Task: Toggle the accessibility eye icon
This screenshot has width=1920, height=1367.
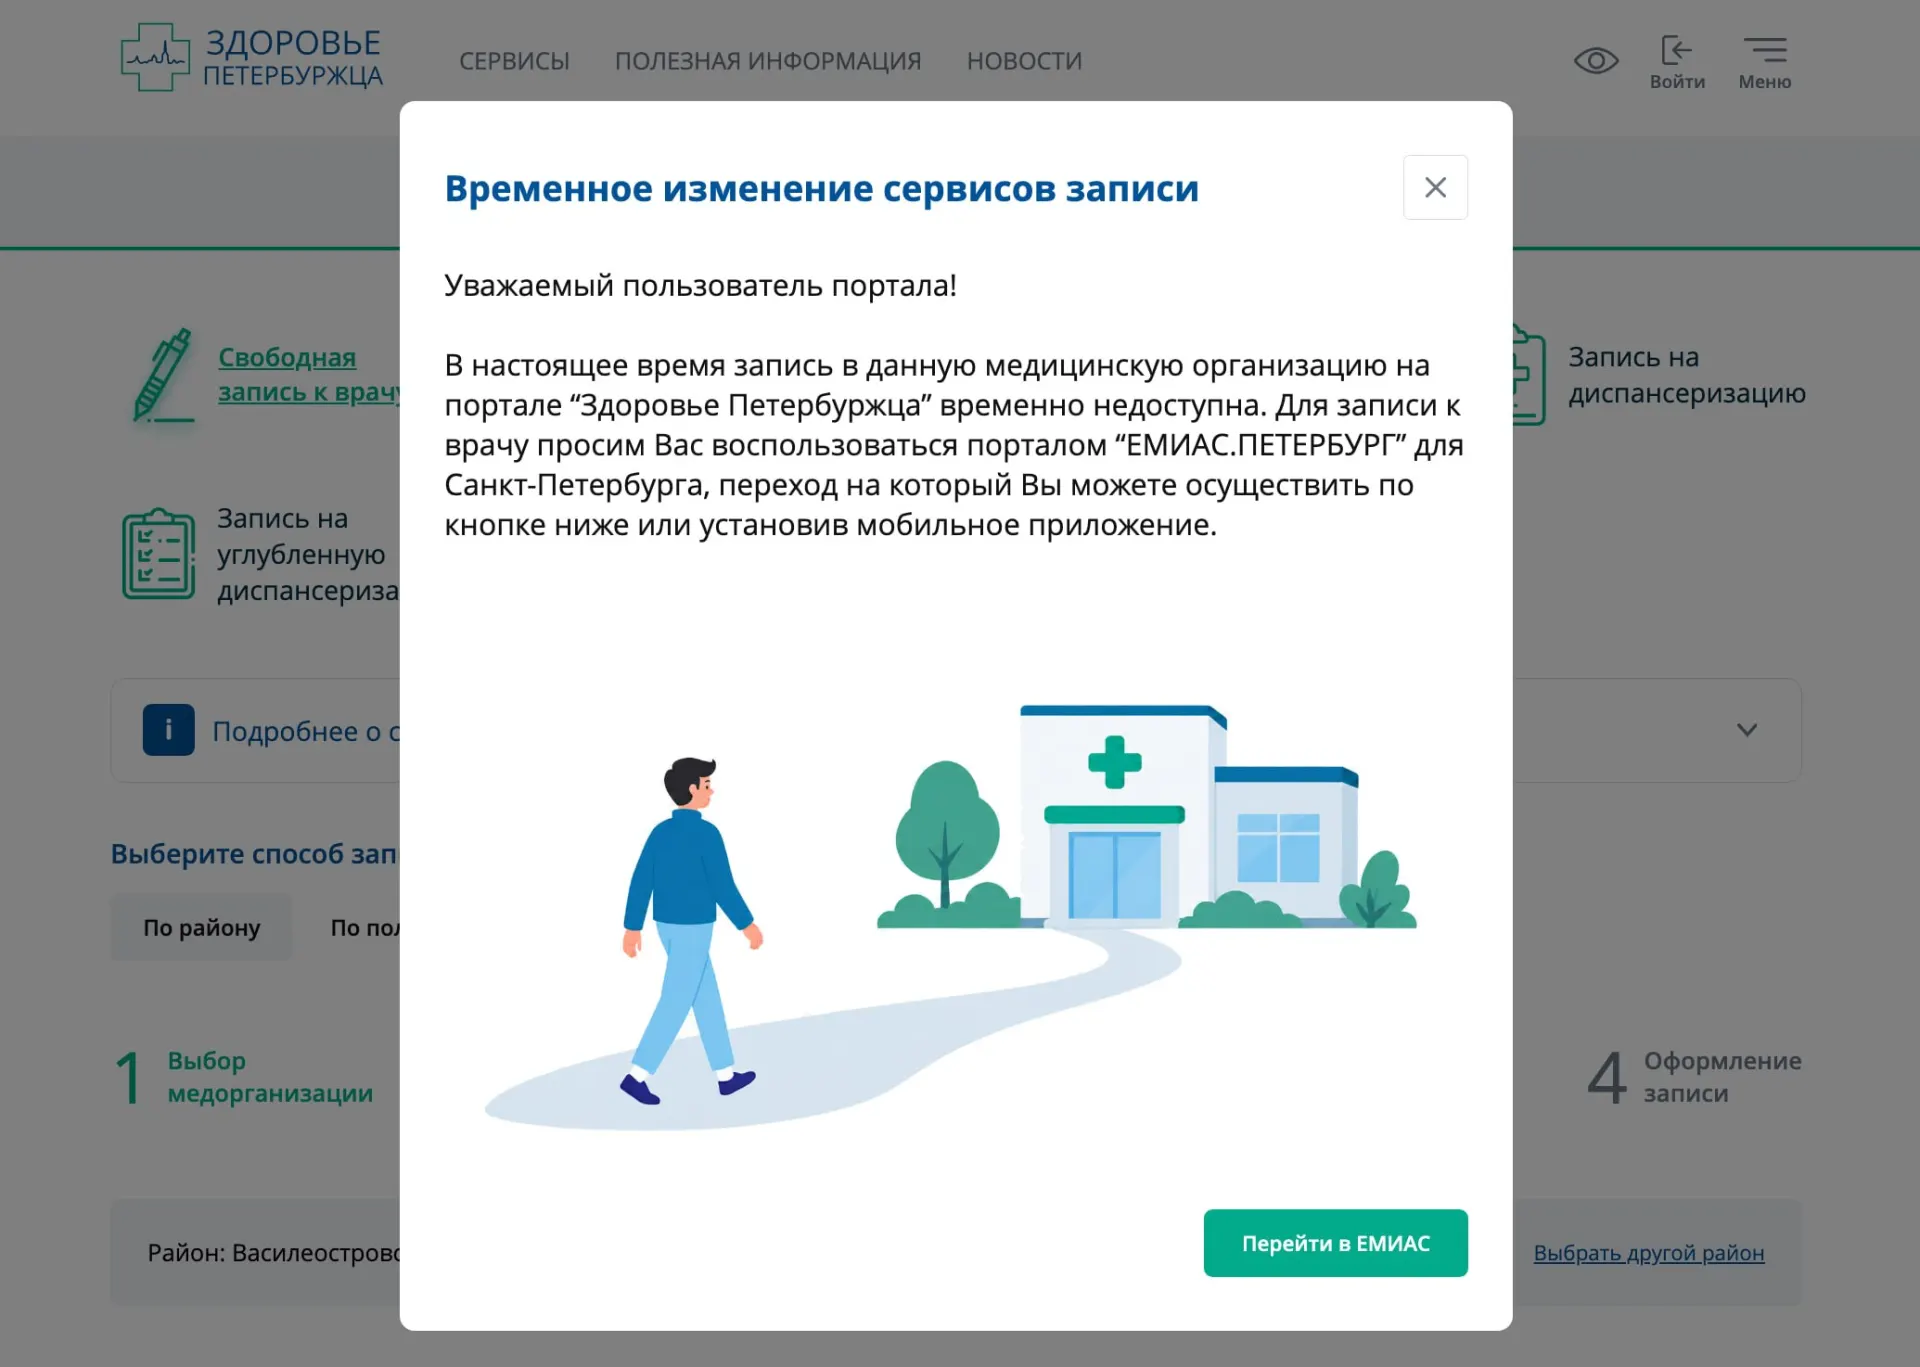Action: click(x=1596, y=61)
